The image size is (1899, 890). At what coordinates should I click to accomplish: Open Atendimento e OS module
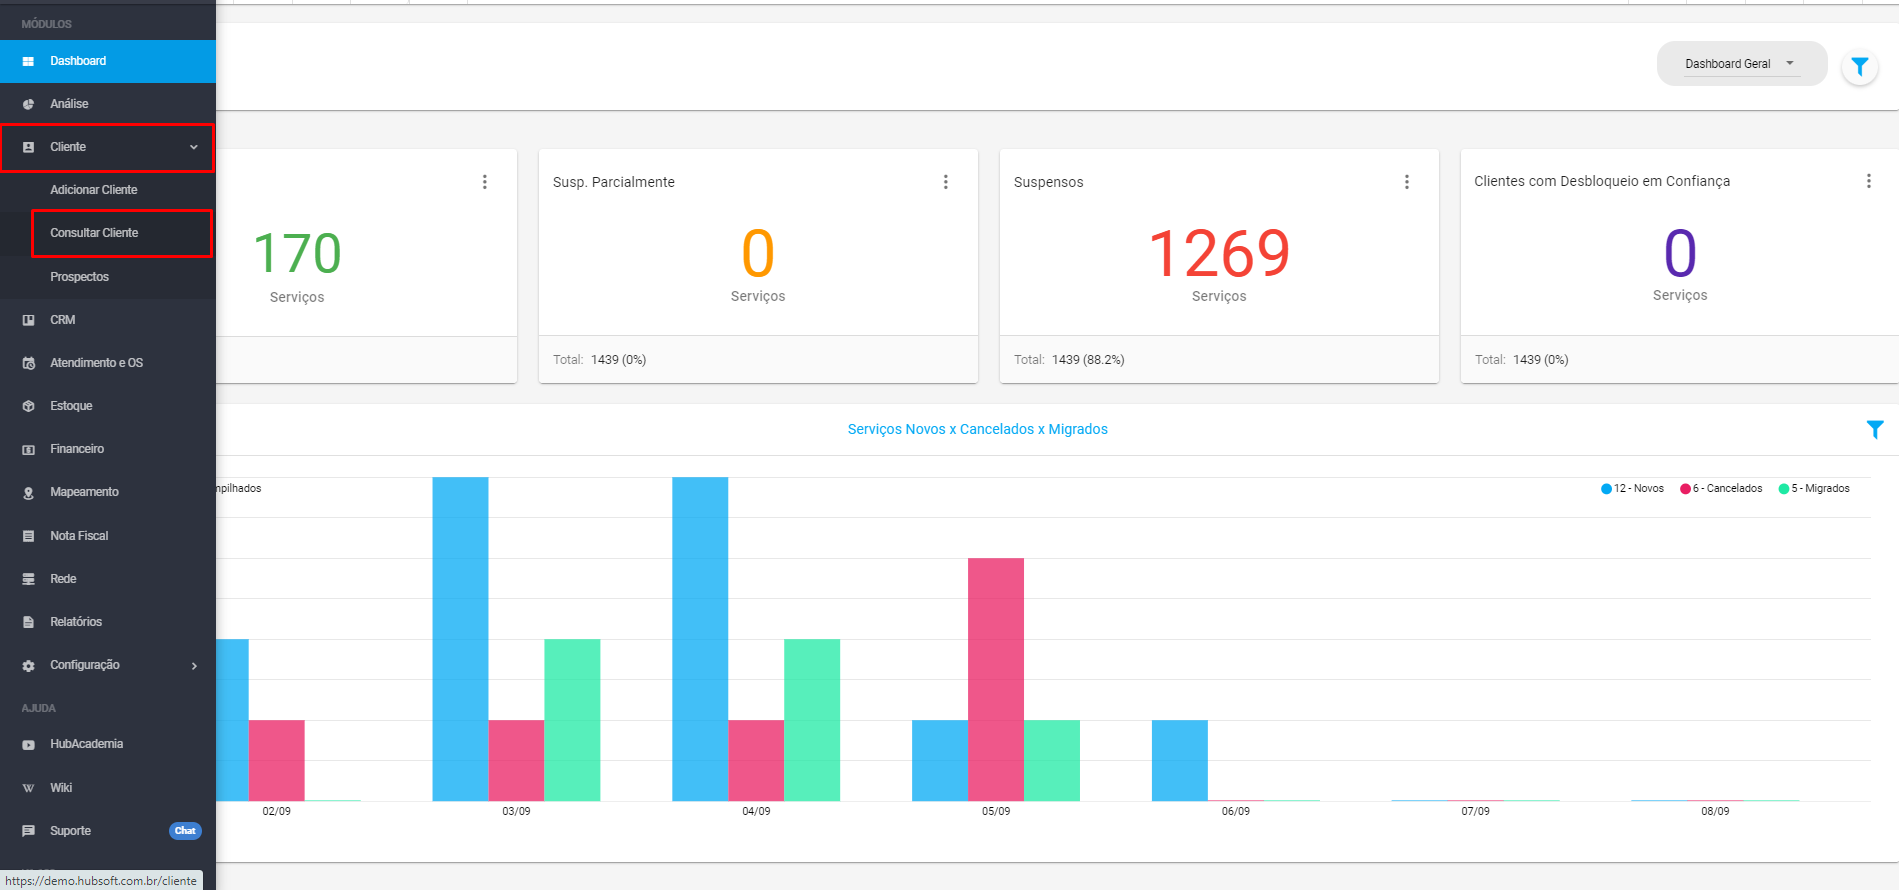96,363
